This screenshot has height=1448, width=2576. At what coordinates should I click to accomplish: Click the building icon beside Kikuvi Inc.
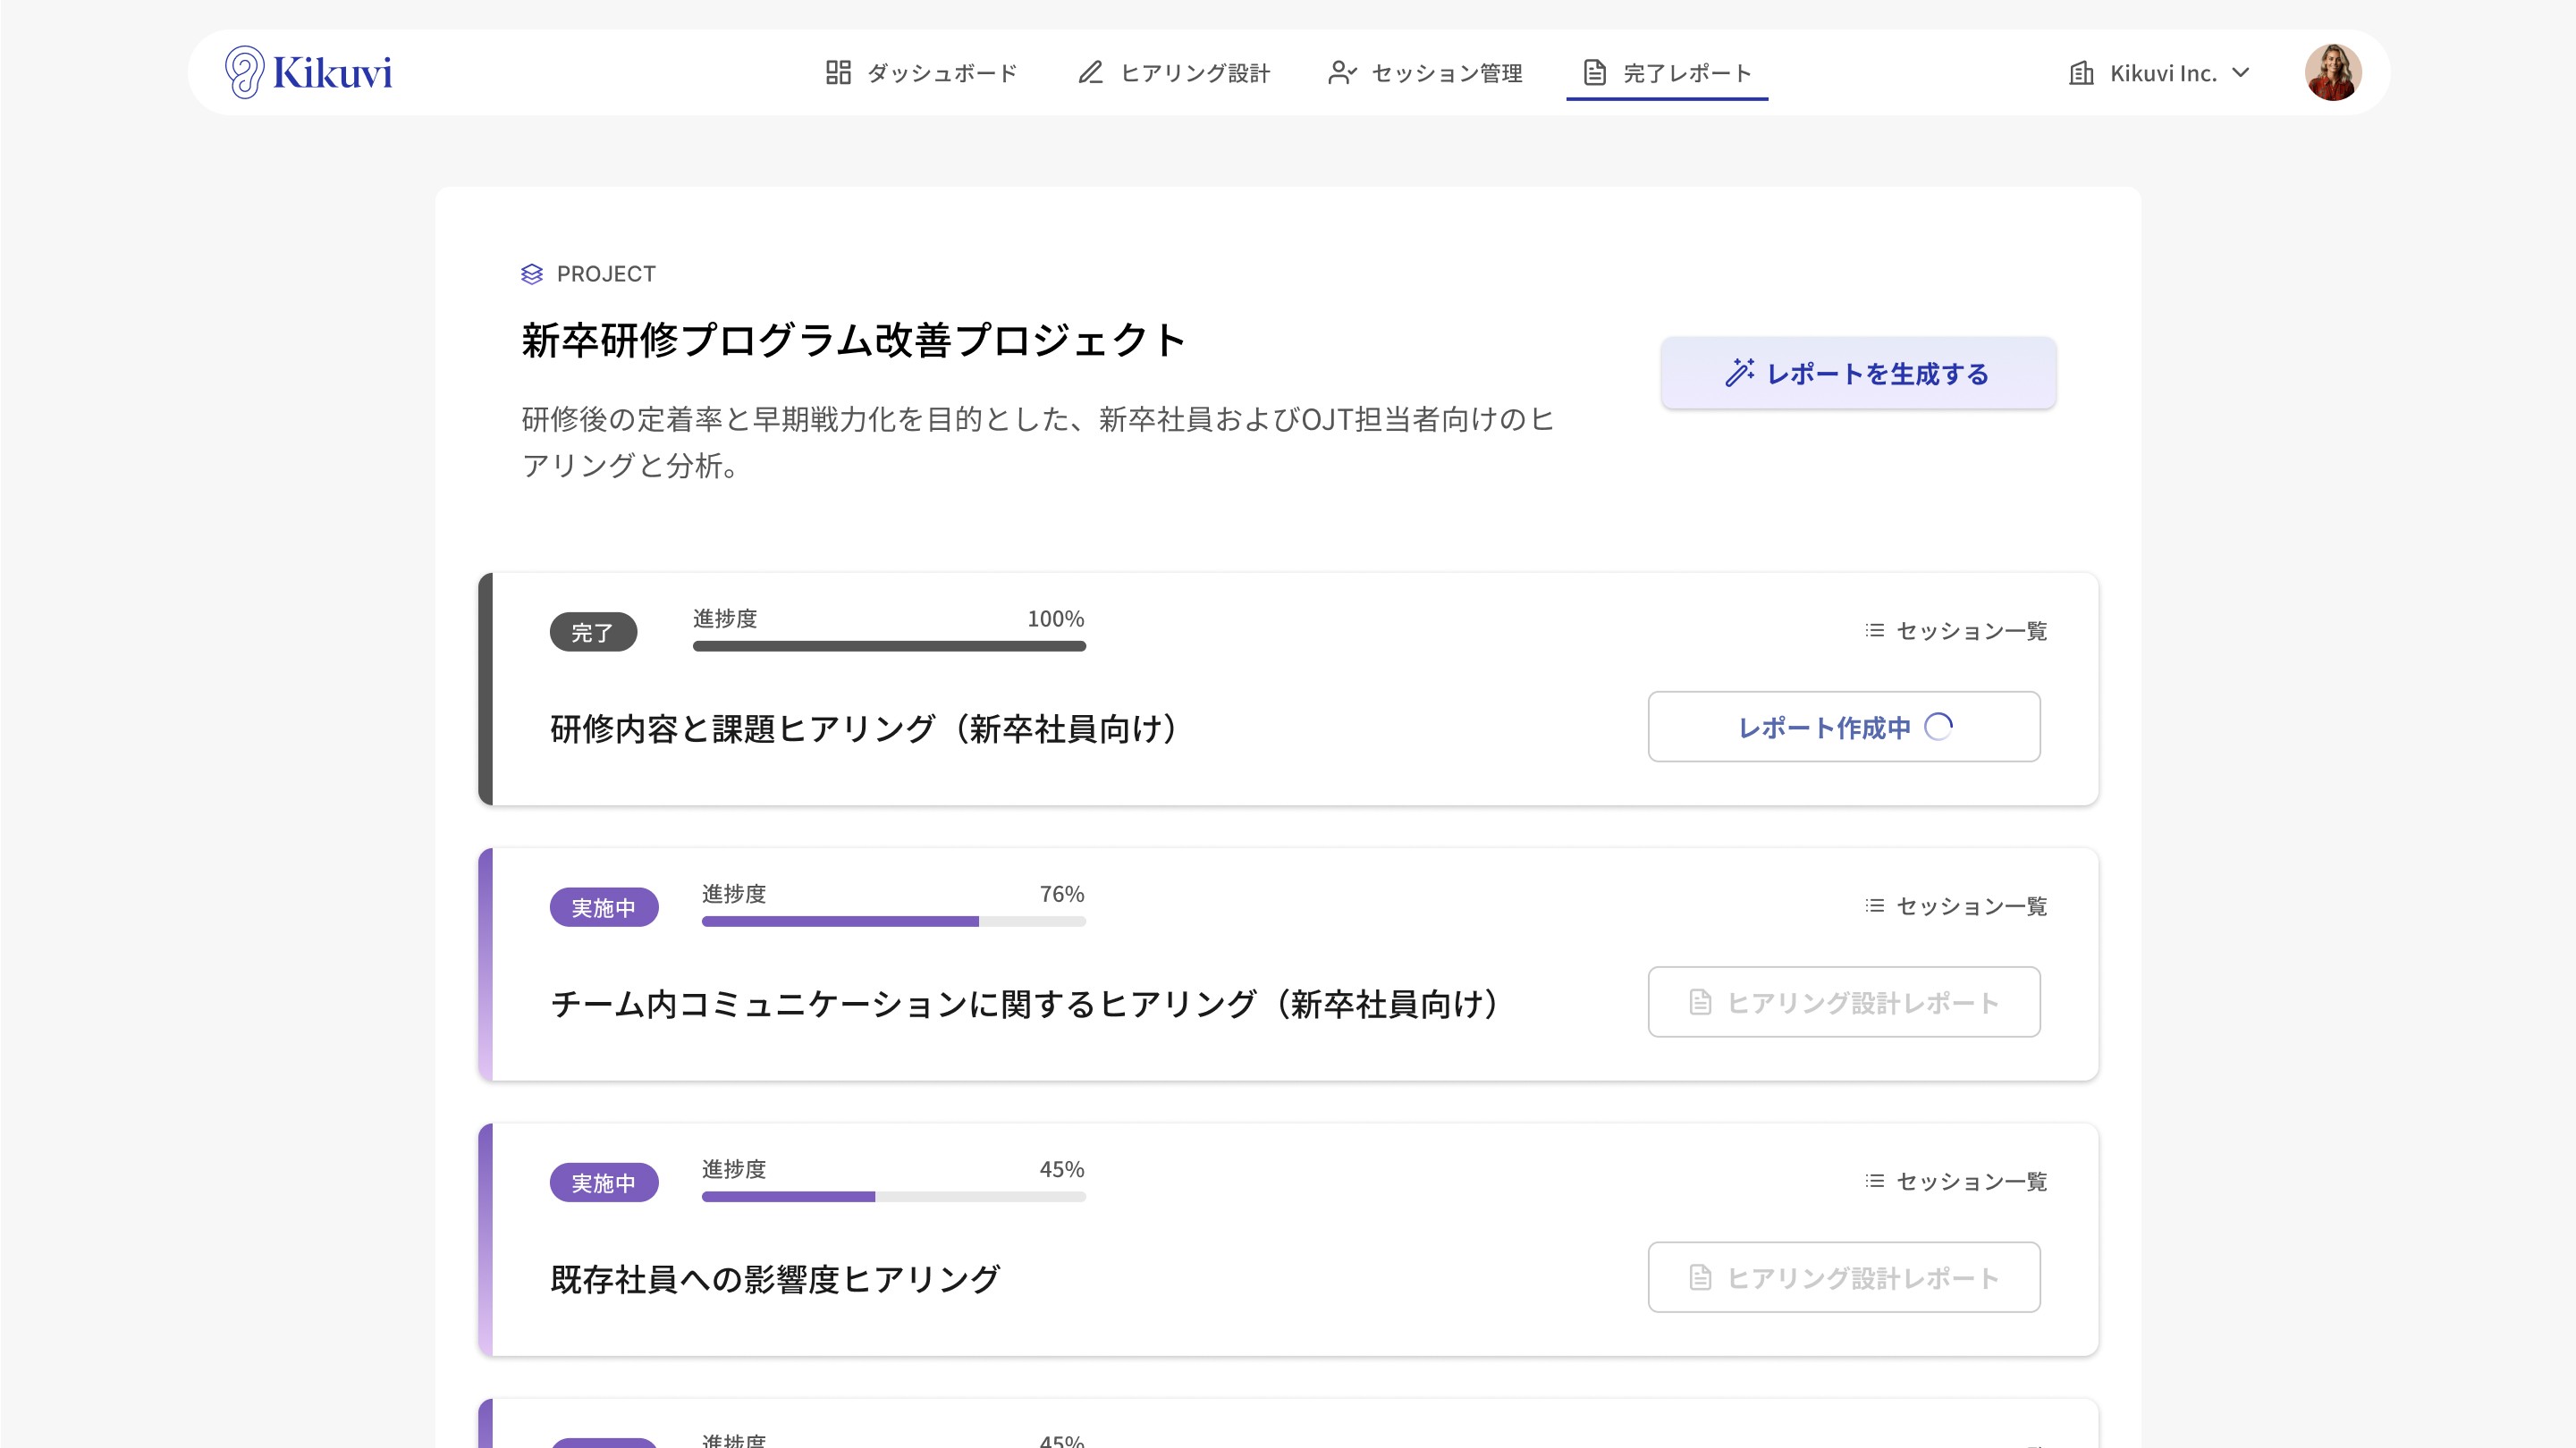pos(2081,72)
